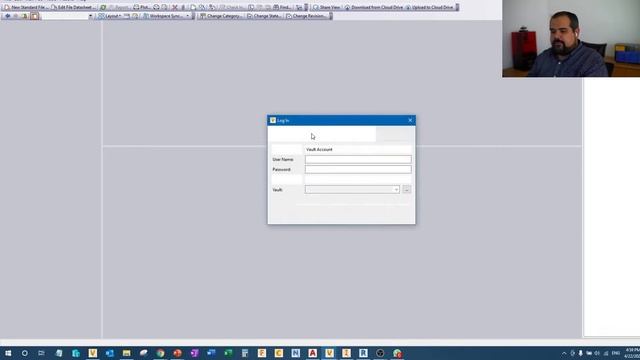Click Edit File Datasheet toolbar button
The width and height of the screenshot is (640, 360).
[73, 7]
